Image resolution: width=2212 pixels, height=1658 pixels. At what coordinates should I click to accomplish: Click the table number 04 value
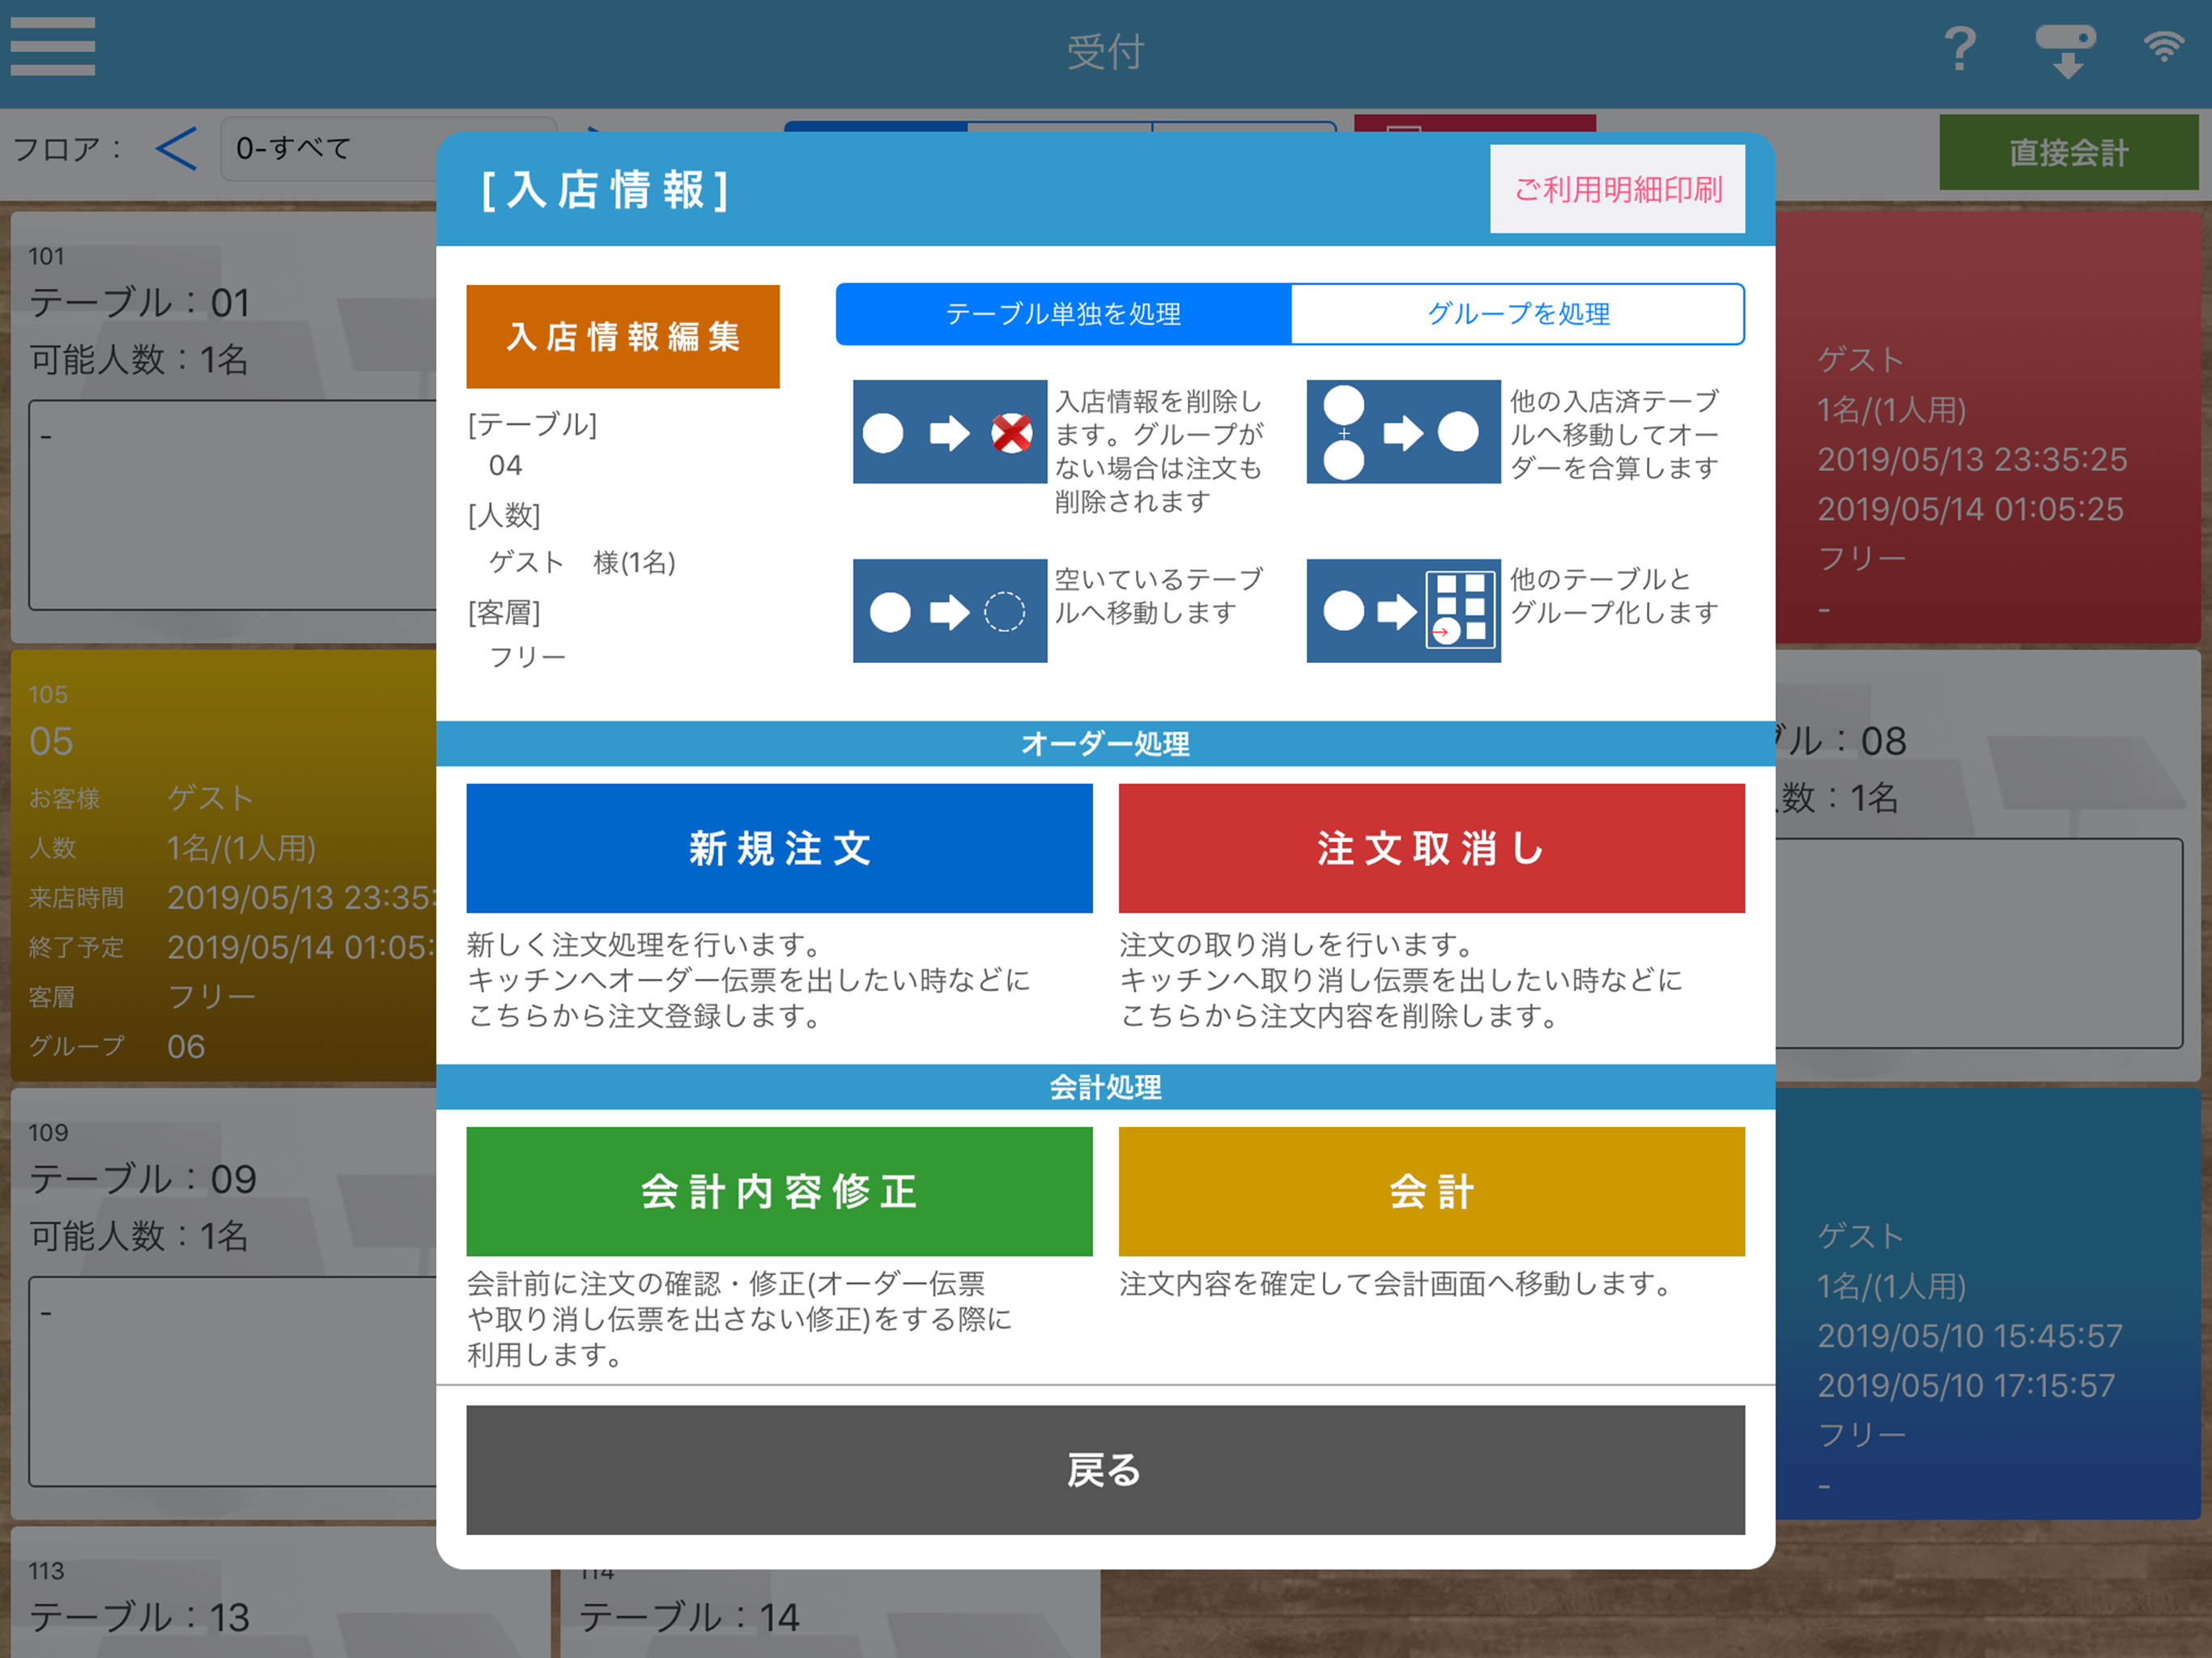(x=505, y=466)
